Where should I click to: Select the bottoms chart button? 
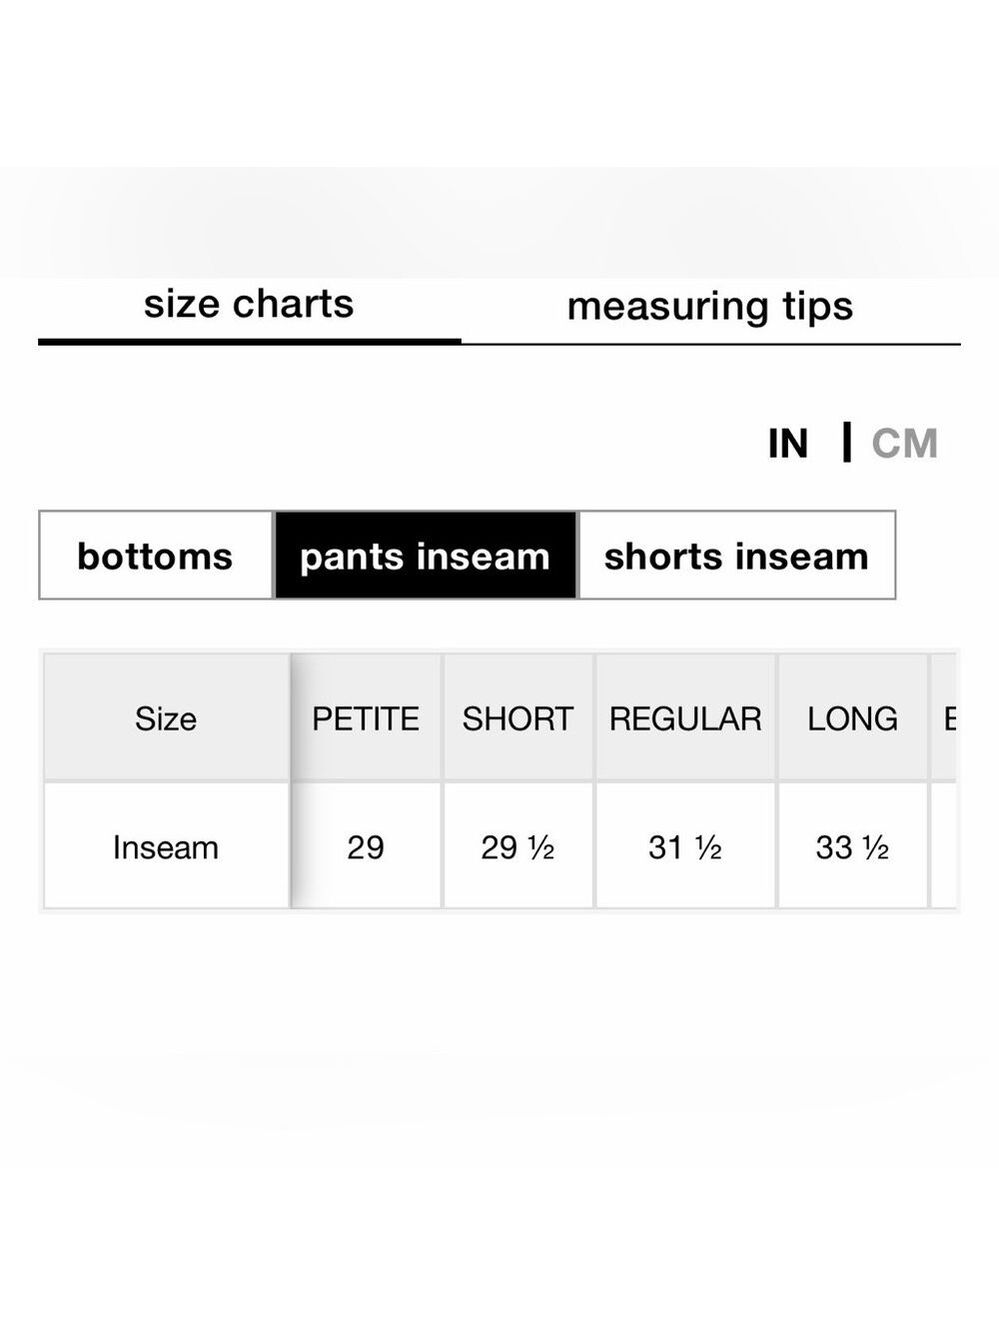155,556
